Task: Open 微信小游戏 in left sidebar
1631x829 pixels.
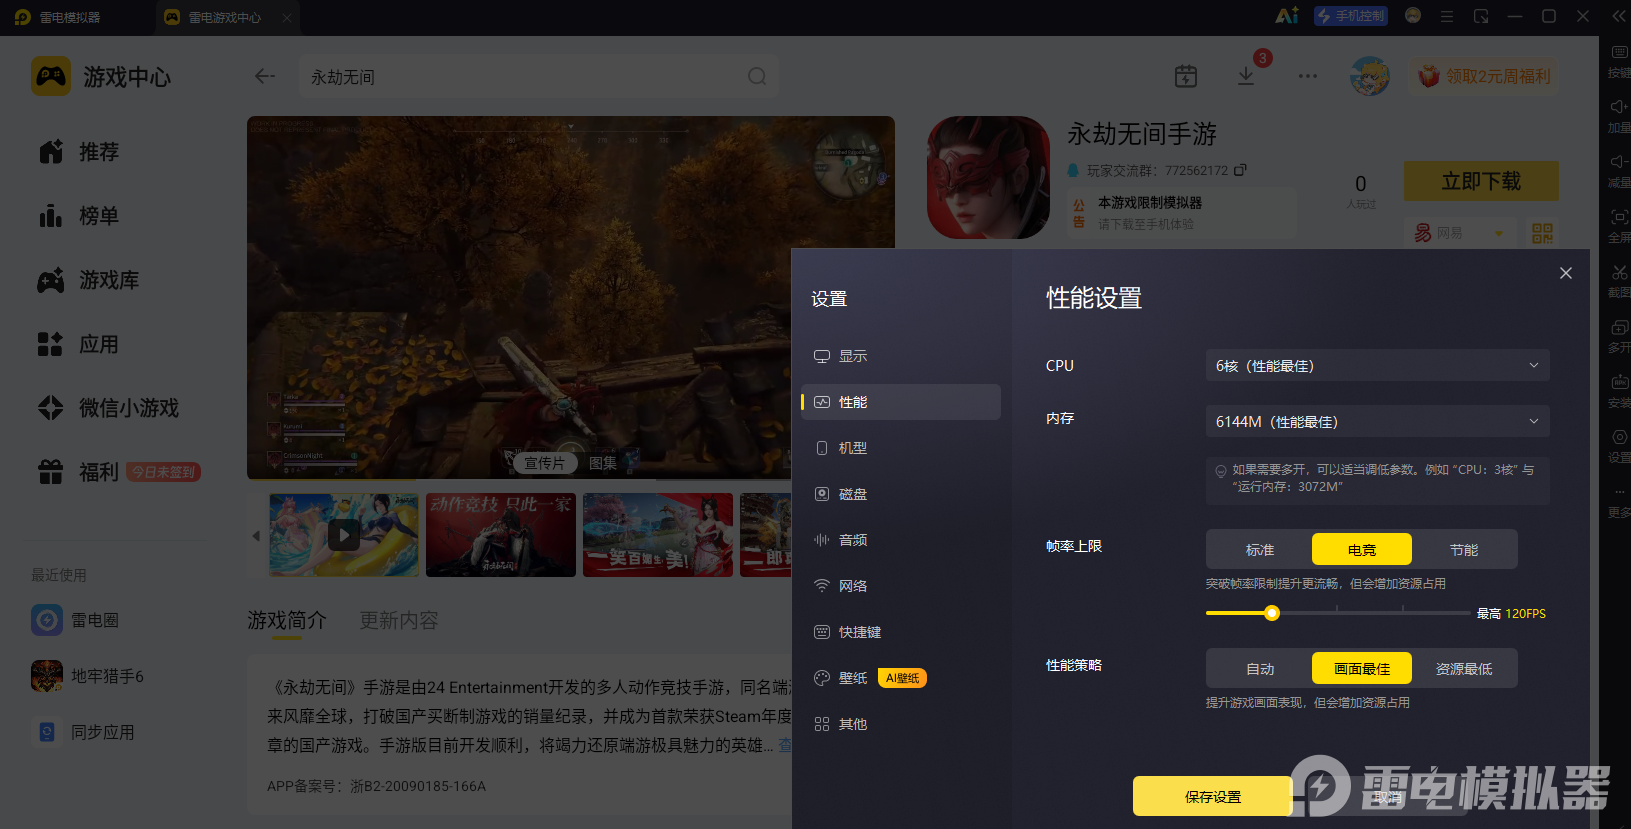Action: (109, 408)
